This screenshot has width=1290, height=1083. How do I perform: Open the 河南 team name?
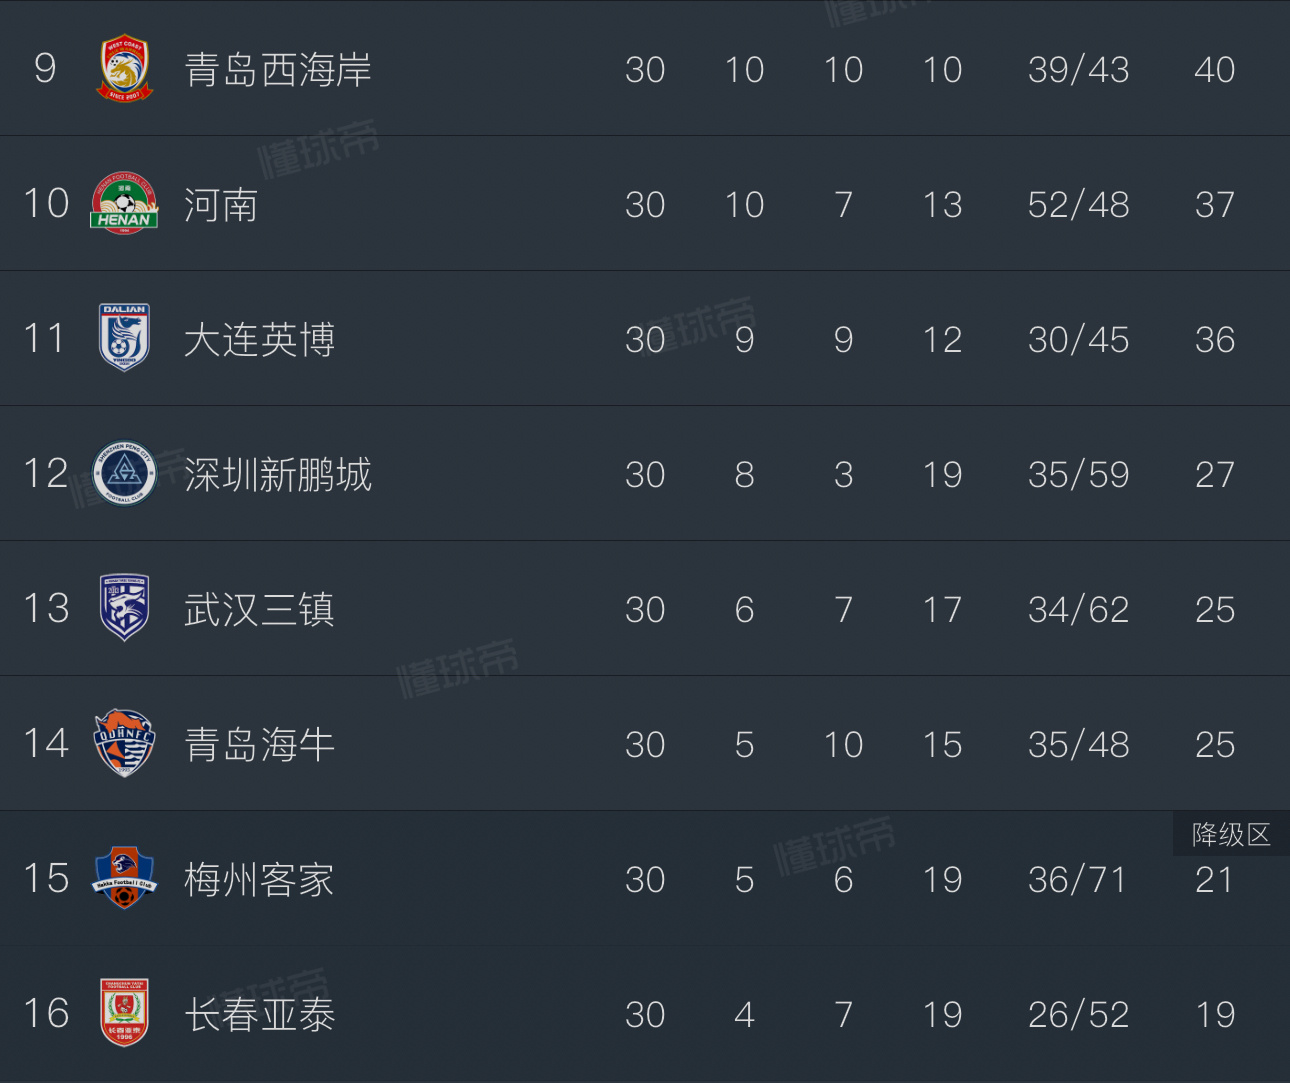[x=221, y=205]
